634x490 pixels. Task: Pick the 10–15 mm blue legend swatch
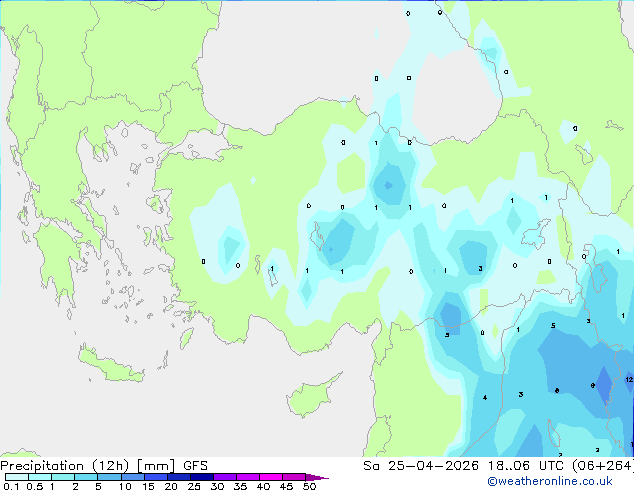point(132,477)
